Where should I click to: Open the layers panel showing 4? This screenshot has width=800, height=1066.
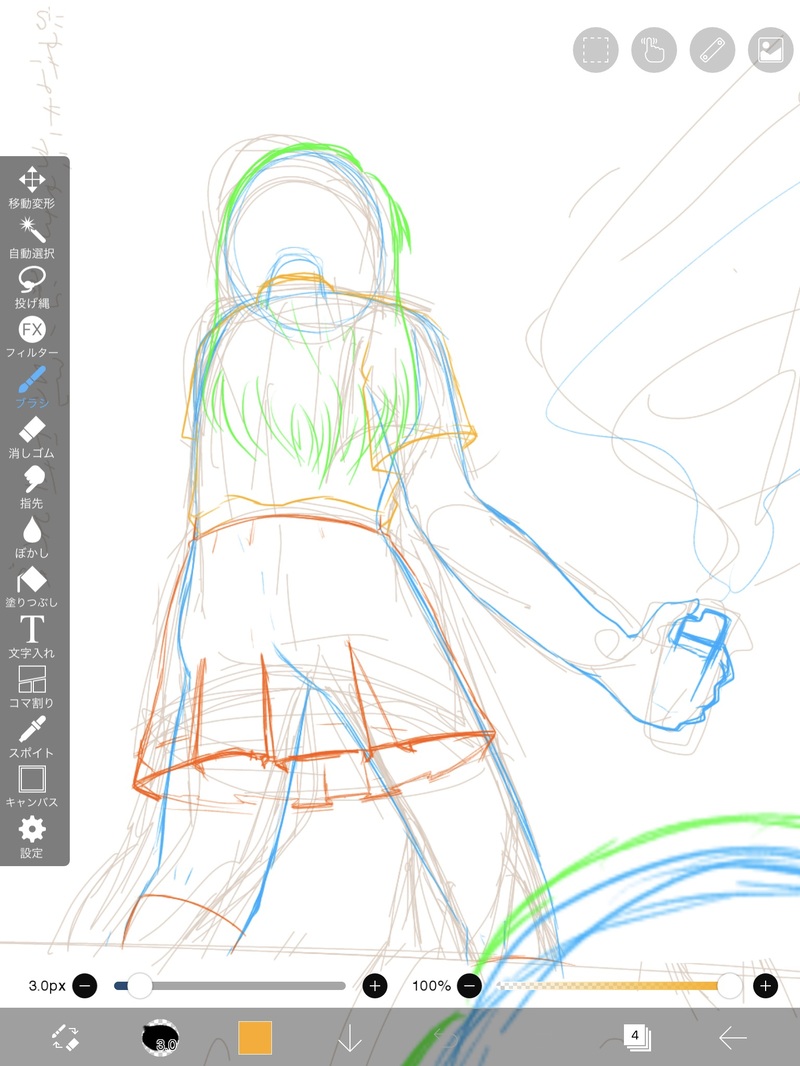[637, 1037]
